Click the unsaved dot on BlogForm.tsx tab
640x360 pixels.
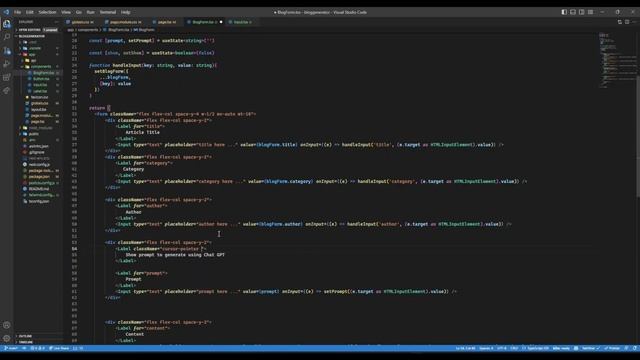[221, 22]
